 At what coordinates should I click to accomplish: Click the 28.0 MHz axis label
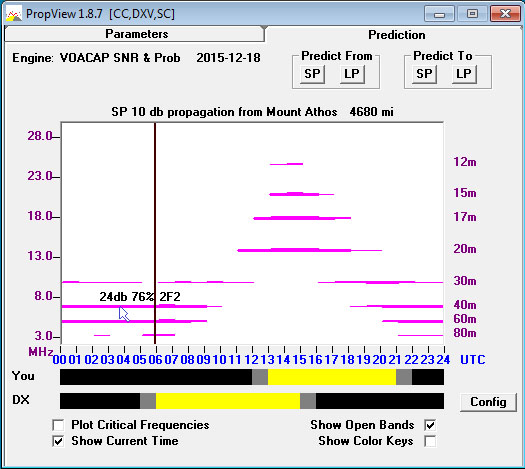tap(40, 136)
